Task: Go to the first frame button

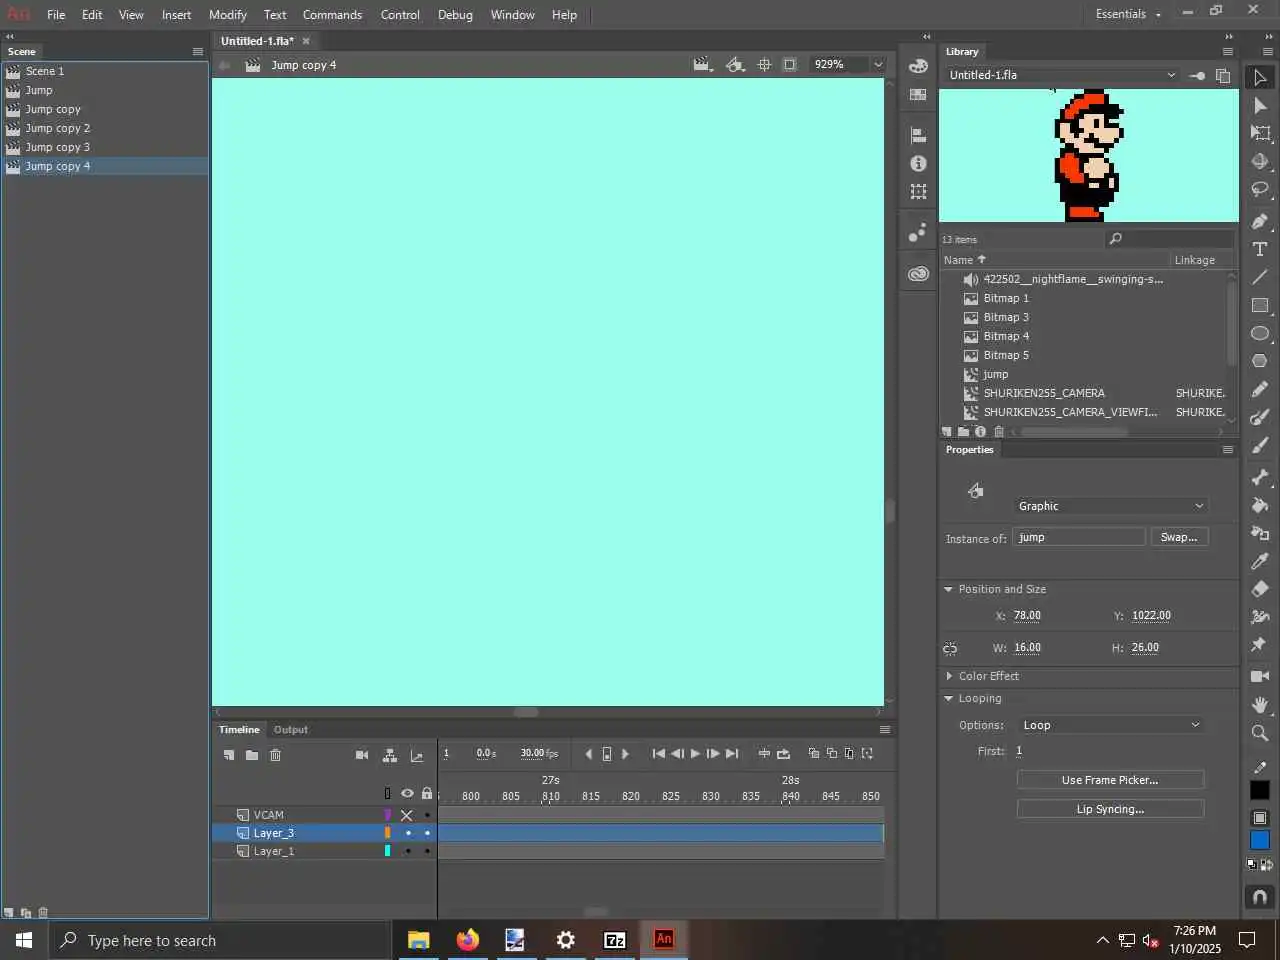Action: (x=658, y=754)
